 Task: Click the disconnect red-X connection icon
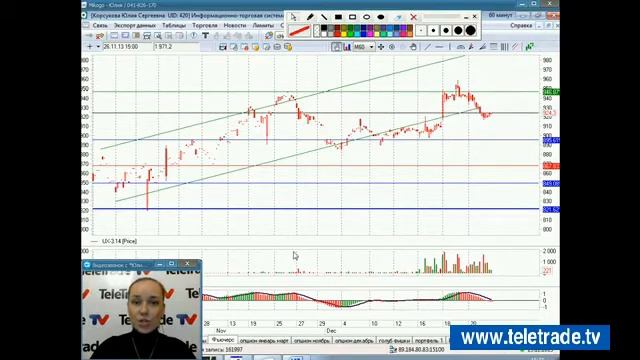(x=100, y=36)
